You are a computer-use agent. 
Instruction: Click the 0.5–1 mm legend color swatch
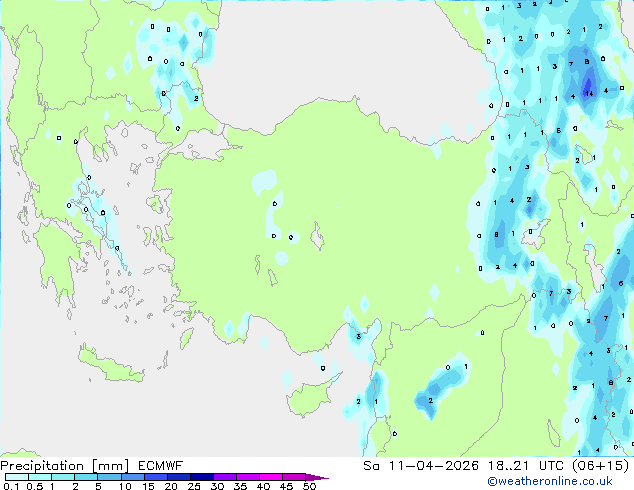40,477
